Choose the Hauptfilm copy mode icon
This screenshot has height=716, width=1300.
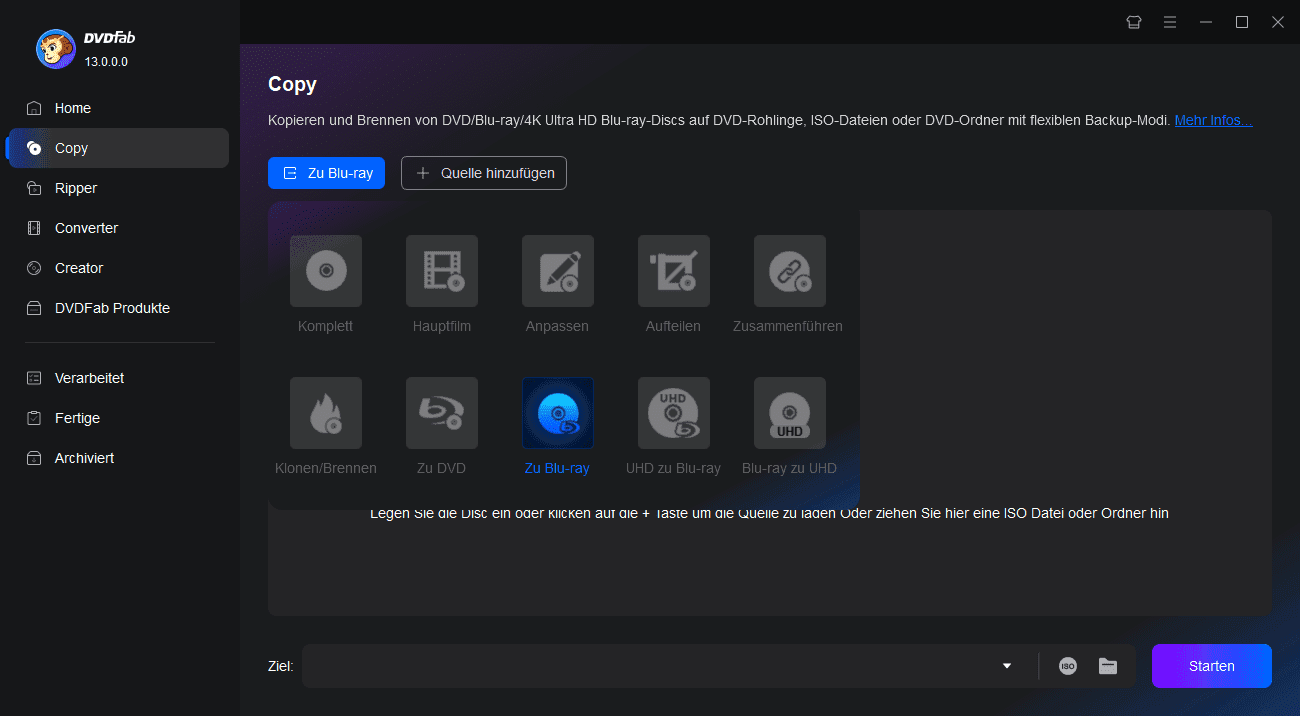pos(441,271)
